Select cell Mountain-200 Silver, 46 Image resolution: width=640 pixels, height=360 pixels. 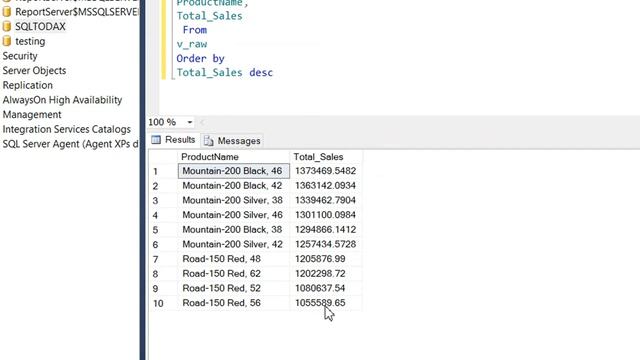click(x=233, y=215)
